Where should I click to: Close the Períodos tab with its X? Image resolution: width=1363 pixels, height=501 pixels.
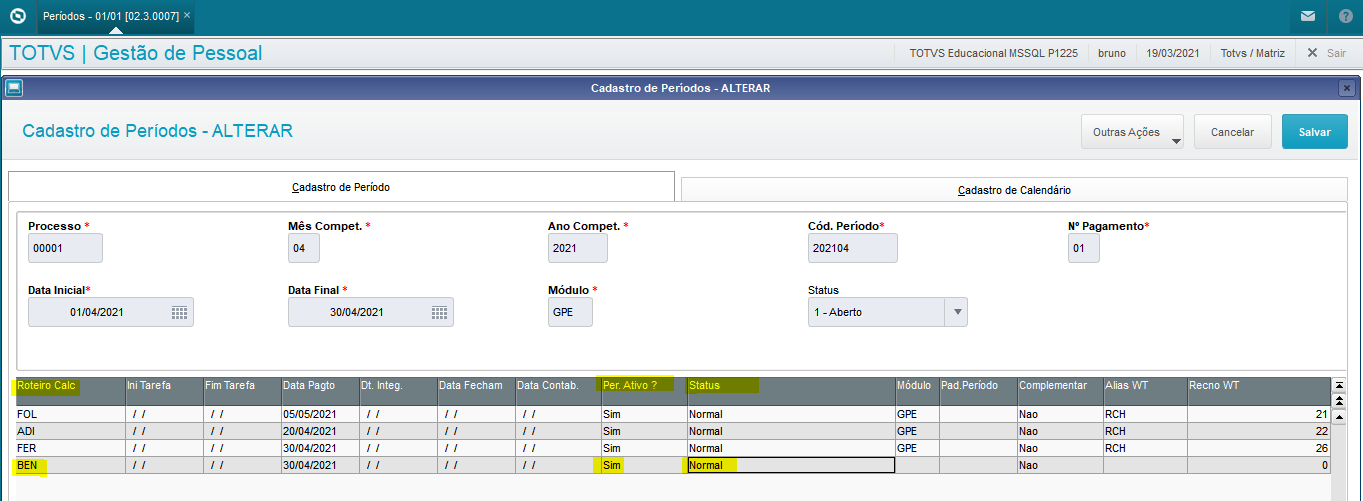187,16
